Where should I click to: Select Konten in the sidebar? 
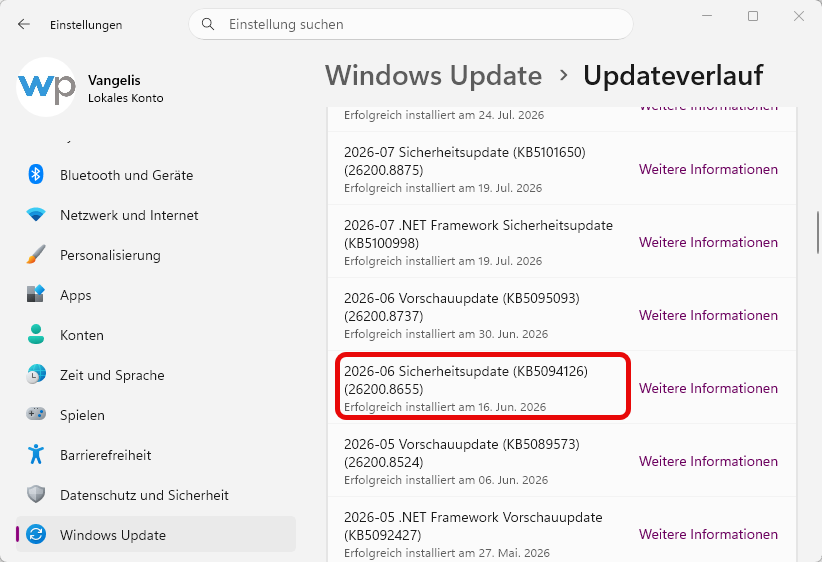[x=156, y=335]
